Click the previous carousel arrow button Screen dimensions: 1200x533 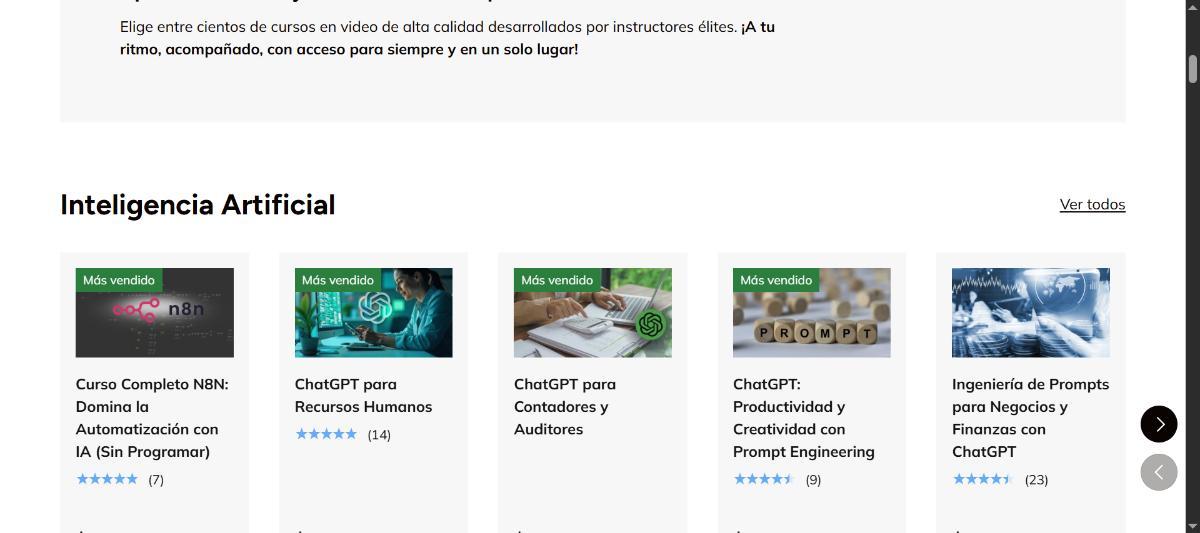click(1159, 472)
